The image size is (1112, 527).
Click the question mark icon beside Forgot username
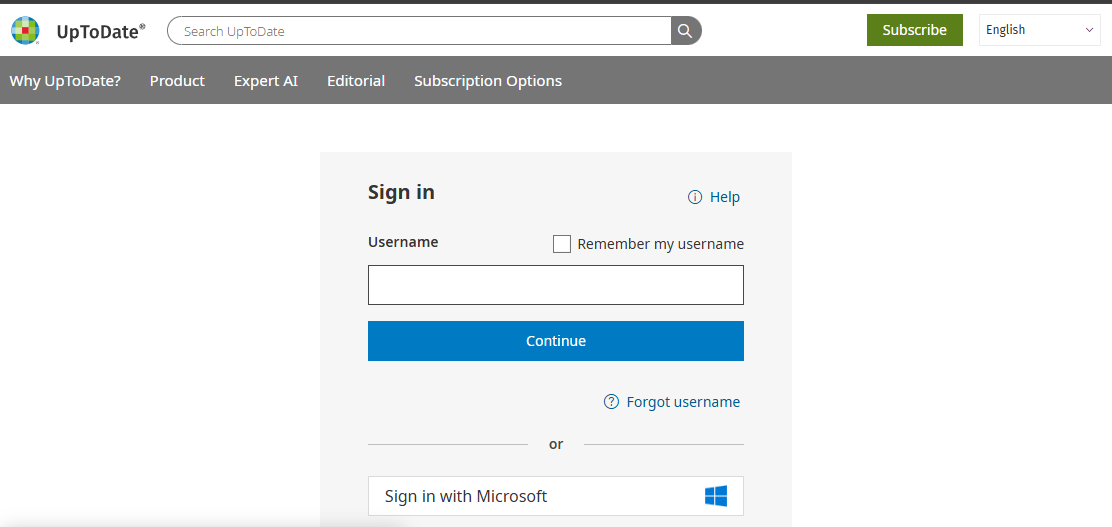click(x=611, y=402)
